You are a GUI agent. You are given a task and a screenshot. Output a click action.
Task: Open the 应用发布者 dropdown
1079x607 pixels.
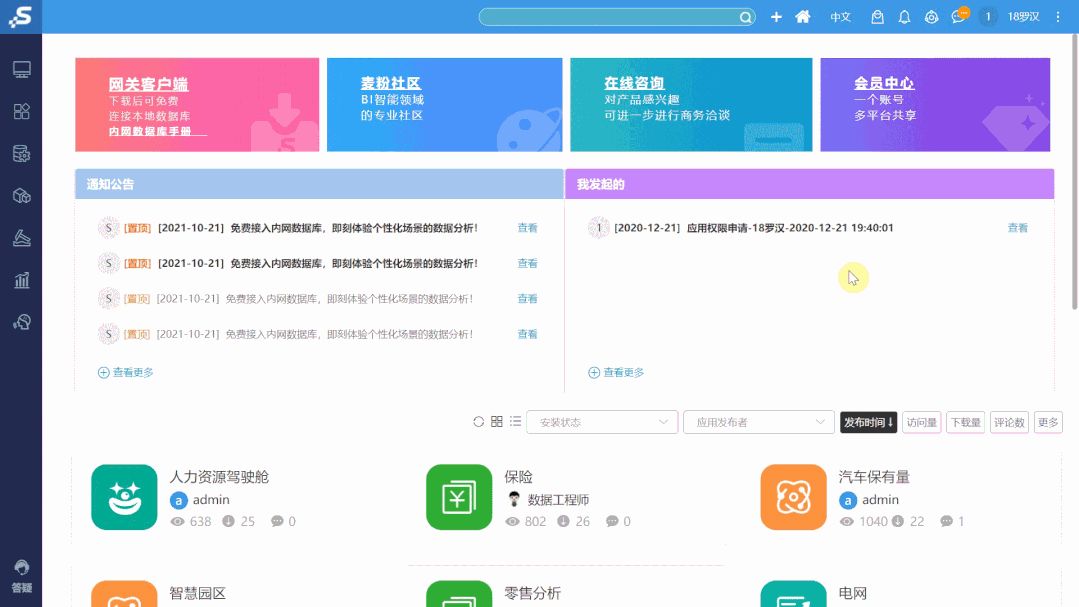click(758, 422)
